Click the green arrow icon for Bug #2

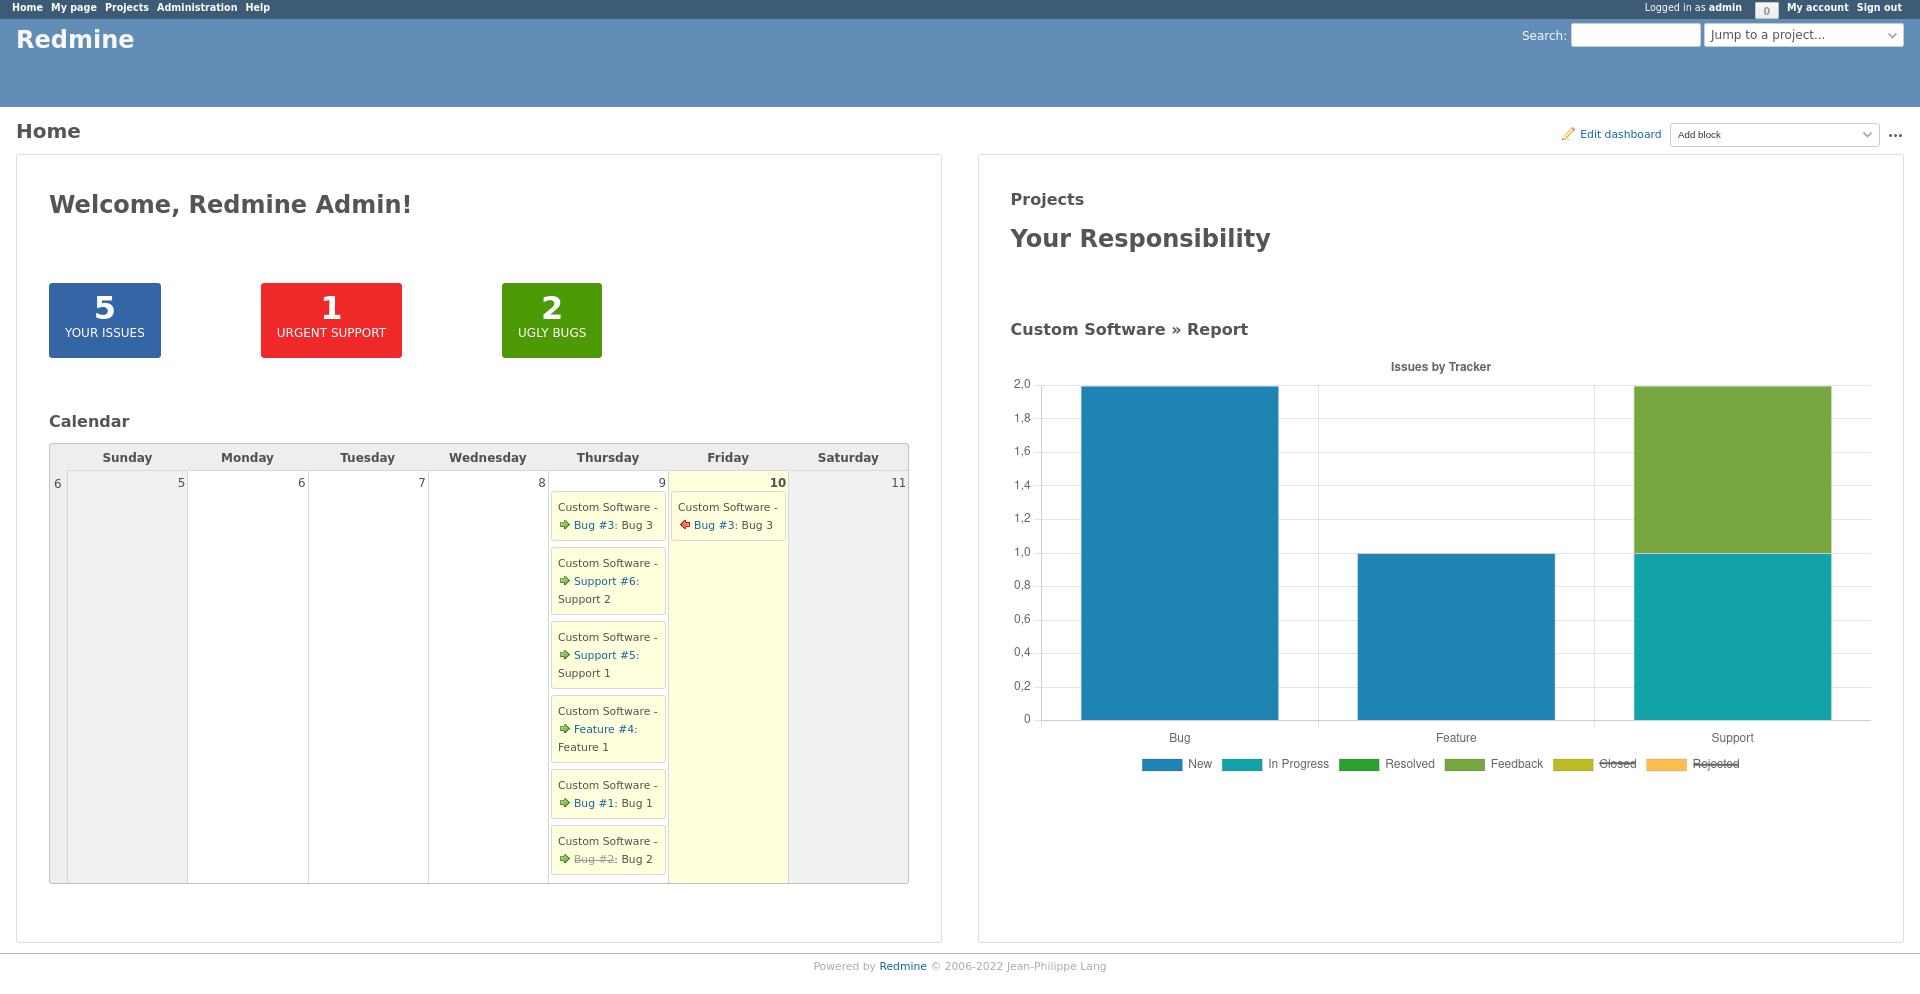(564, 859)
